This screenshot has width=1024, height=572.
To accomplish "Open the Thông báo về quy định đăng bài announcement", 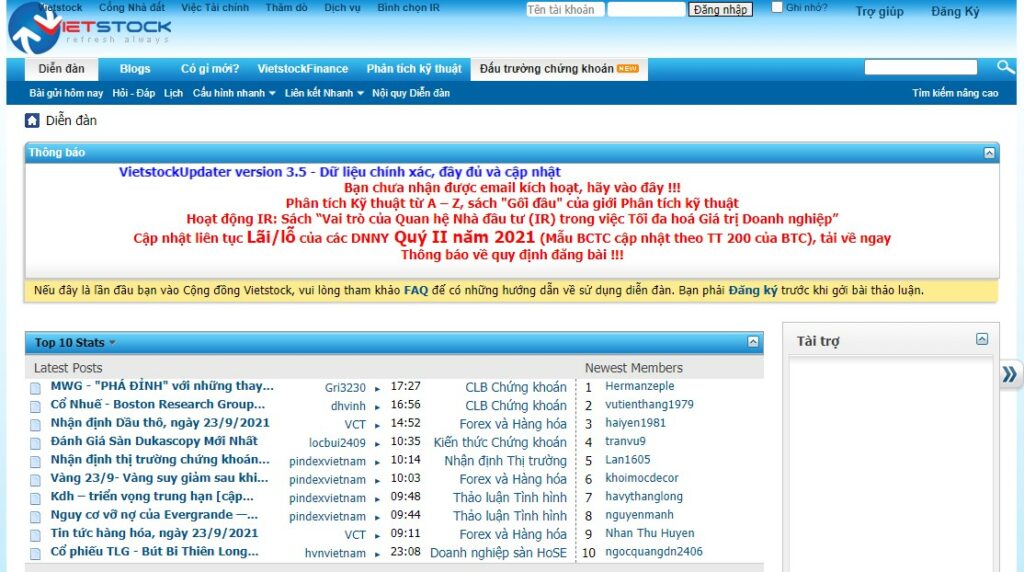I will point(512,255).
